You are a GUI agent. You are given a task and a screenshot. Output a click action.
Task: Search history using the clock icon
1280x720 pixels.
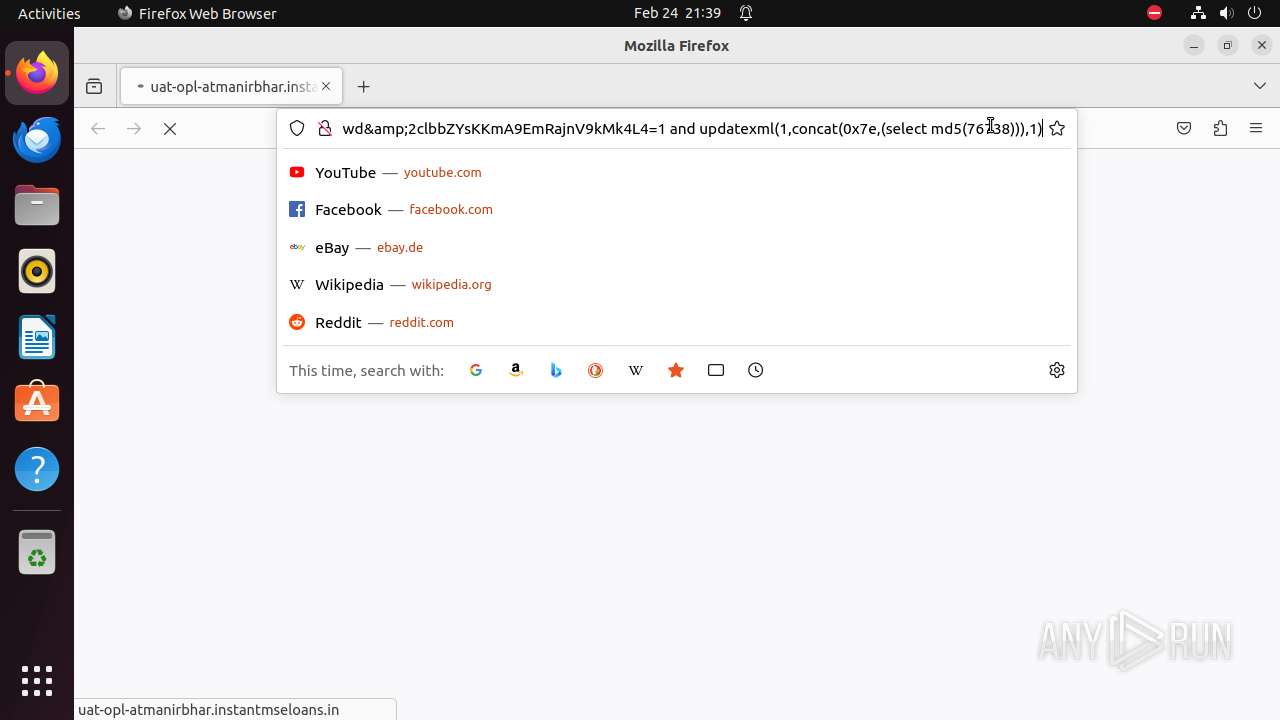click(756, 370)
